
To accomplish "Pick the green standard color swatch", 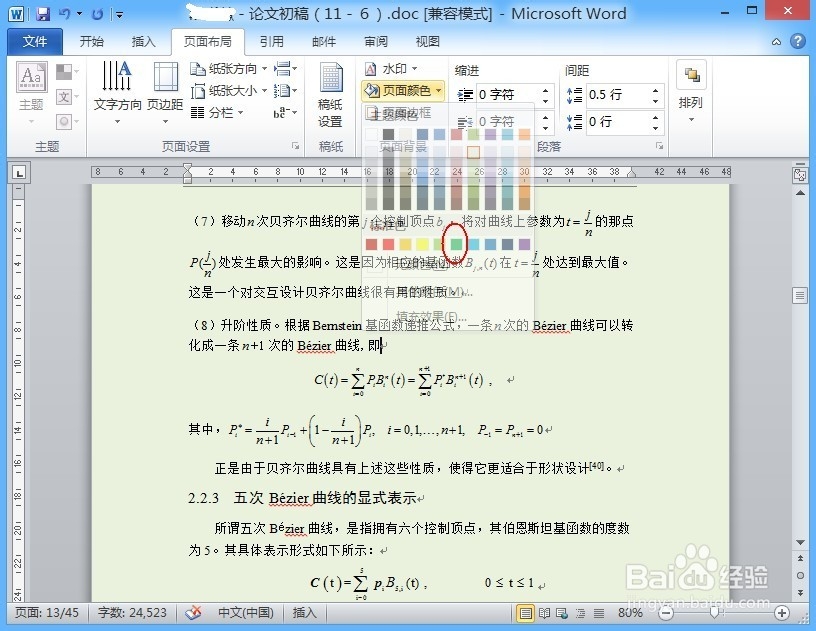I will click(456, 244).
